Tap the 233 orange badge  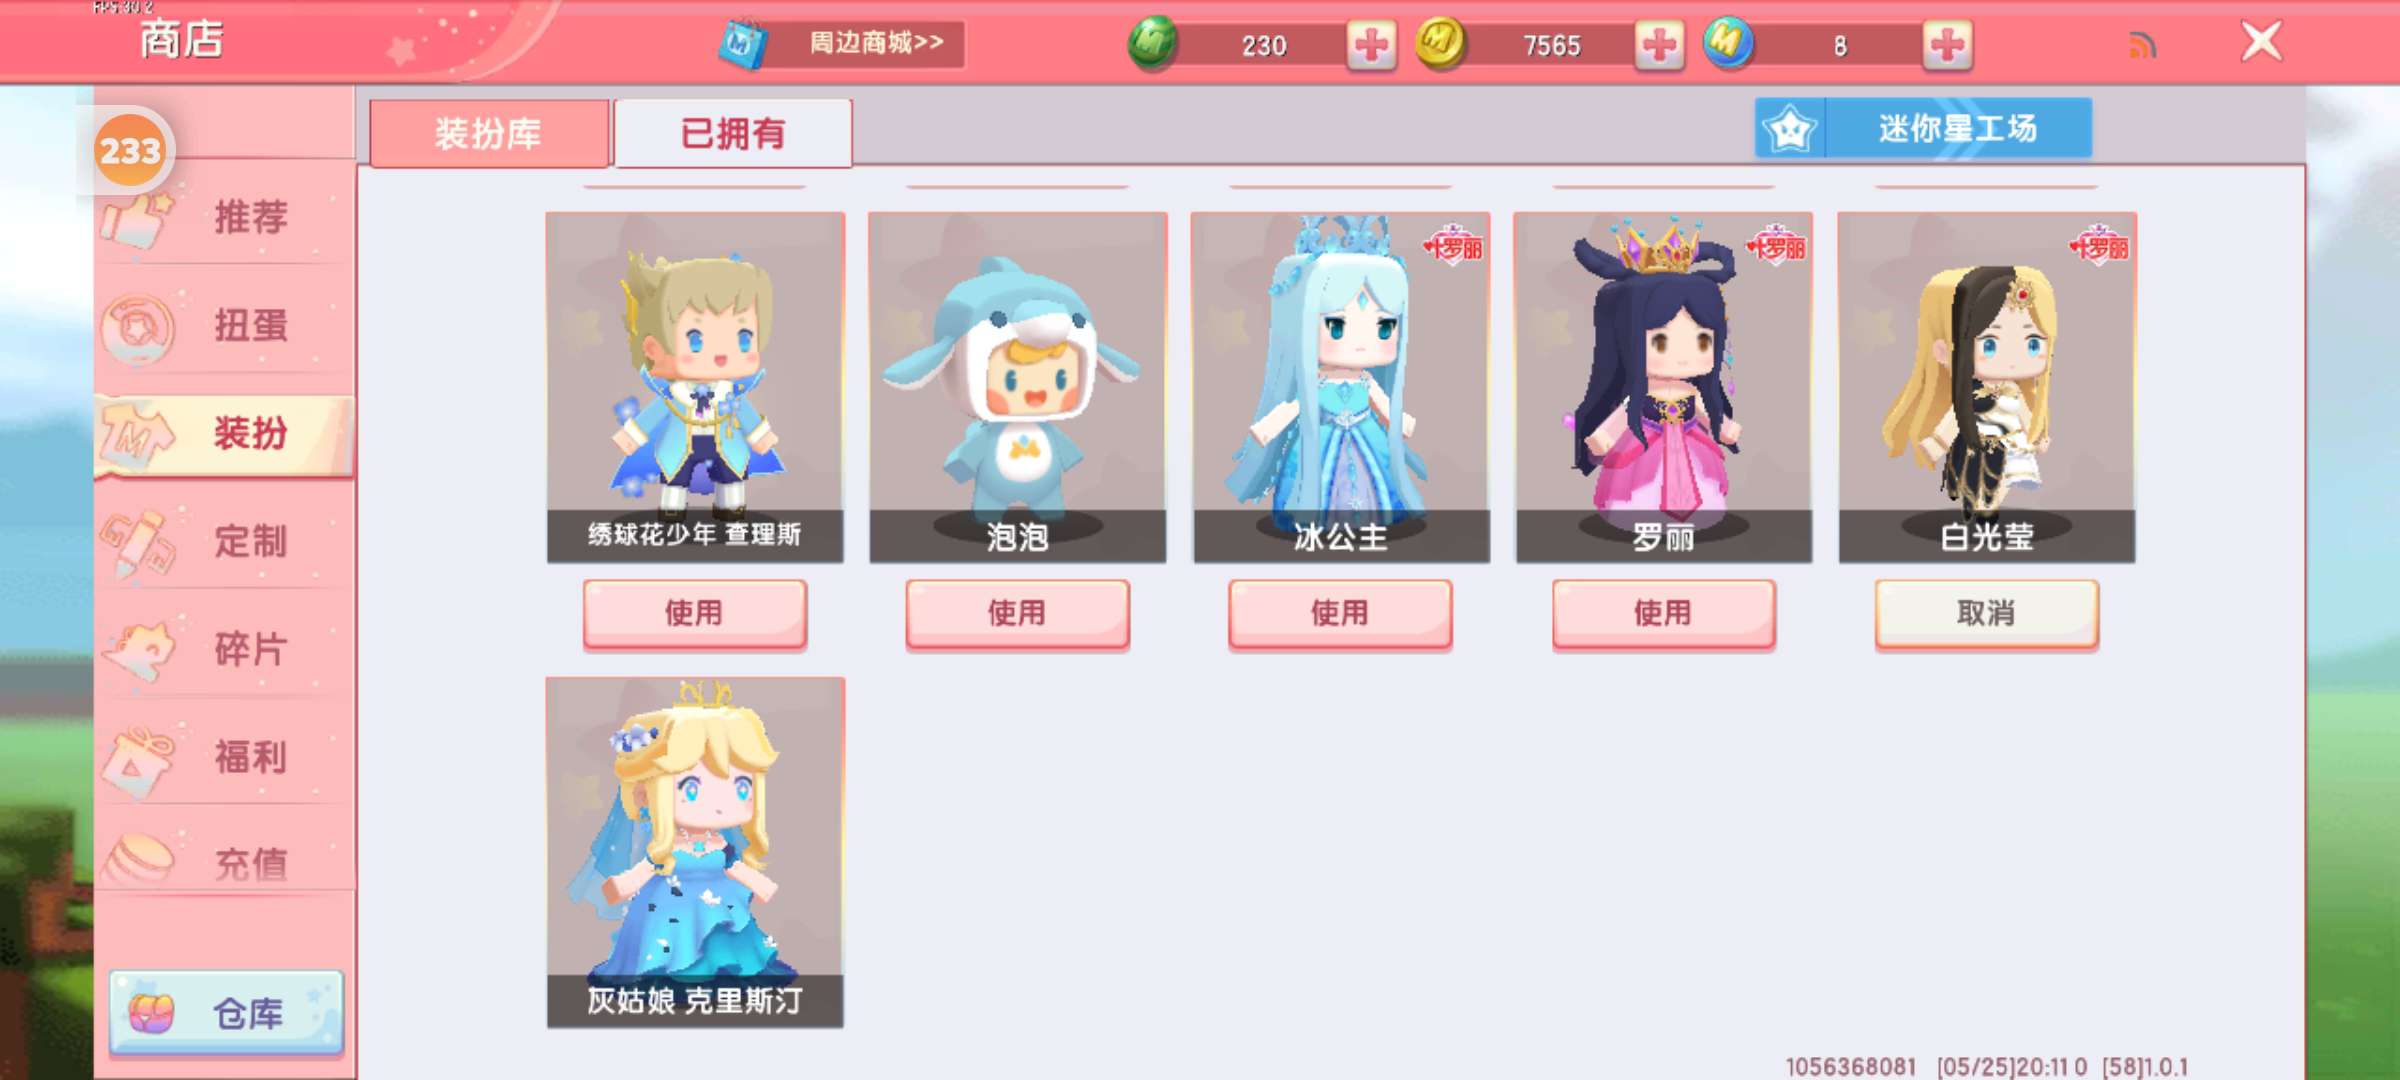click(x=130, y=151)
